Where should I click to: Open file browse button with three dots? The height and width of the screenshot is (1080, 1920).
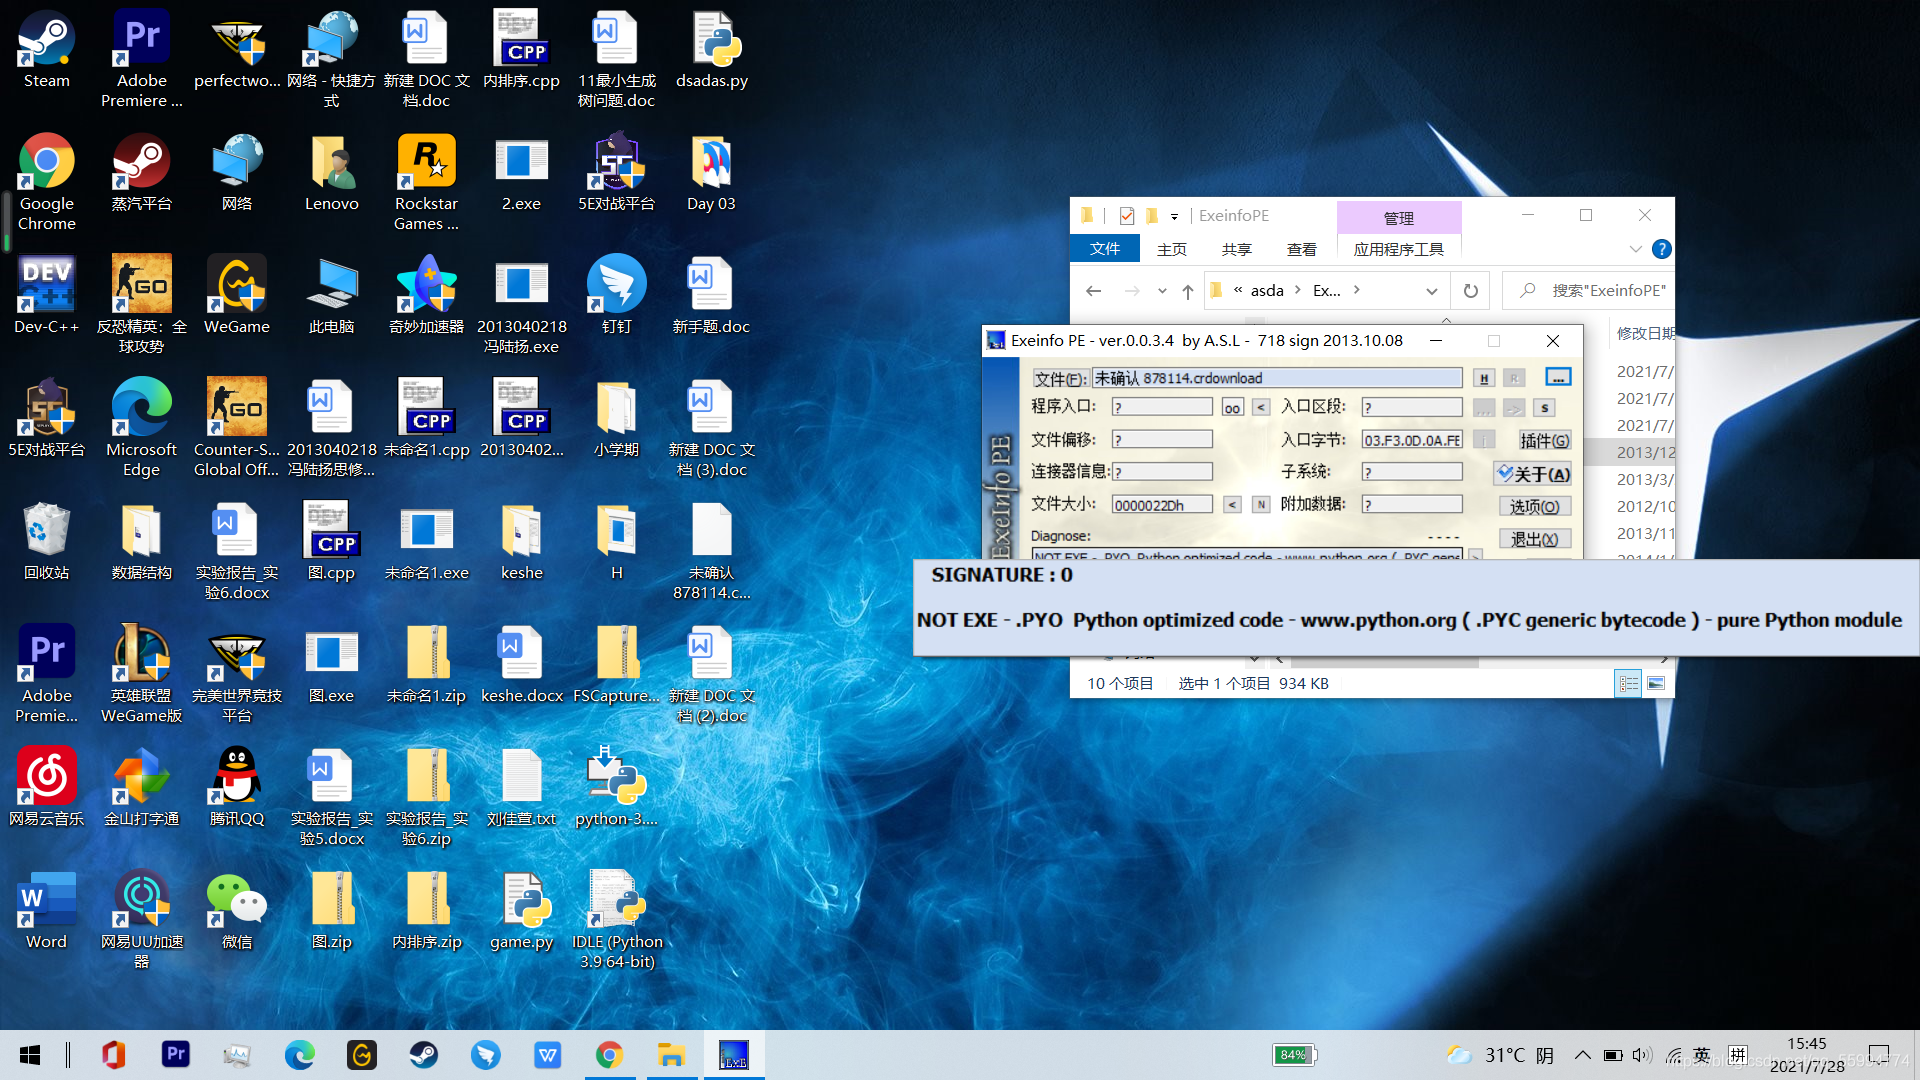1557,377
